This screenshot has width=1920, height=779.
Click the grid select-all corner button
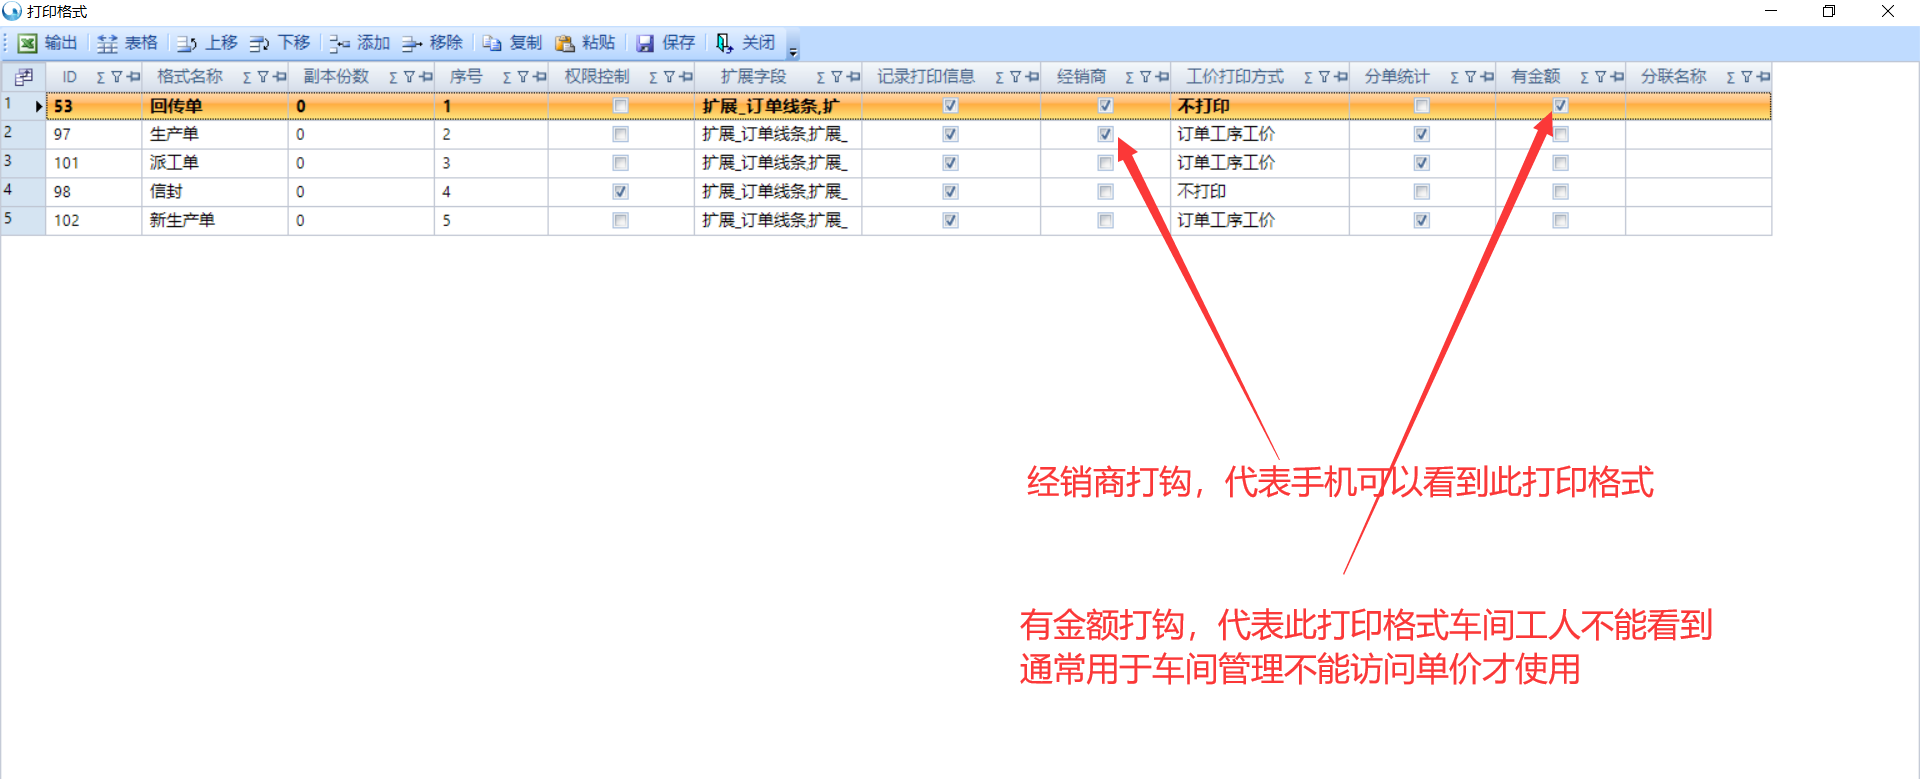[x=24, y=77]
